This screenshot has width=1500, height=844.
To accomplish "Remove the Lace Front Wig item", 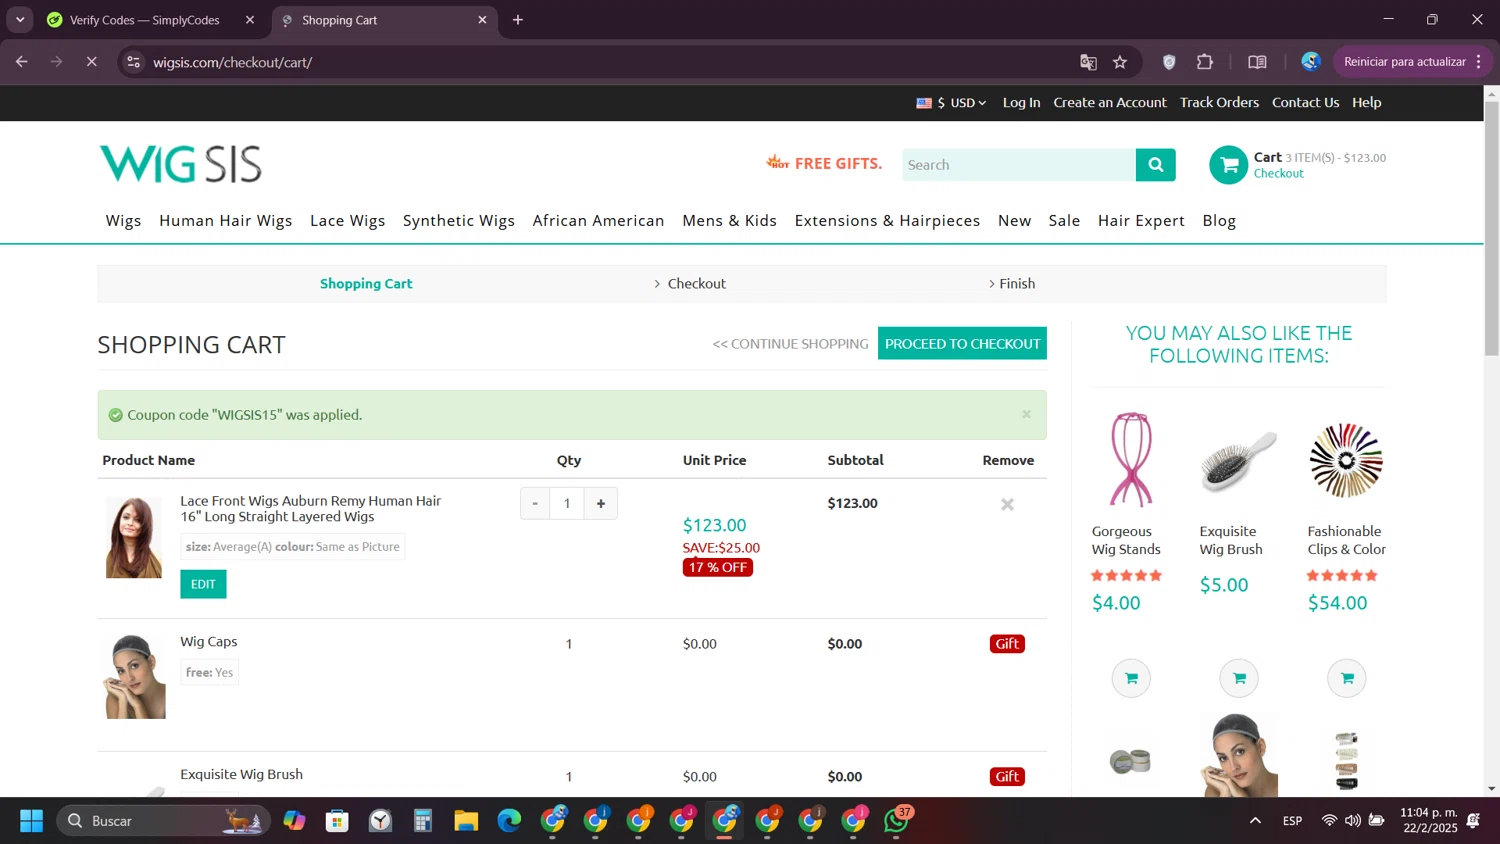I will tap(1007, 504).
